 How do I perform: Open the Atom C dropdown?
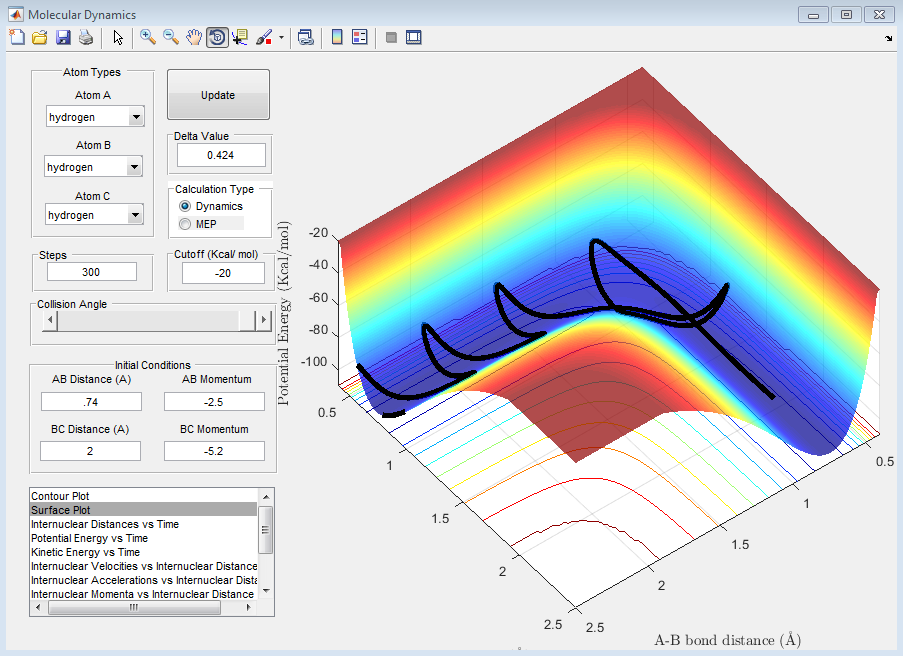(x=136, y=215)
